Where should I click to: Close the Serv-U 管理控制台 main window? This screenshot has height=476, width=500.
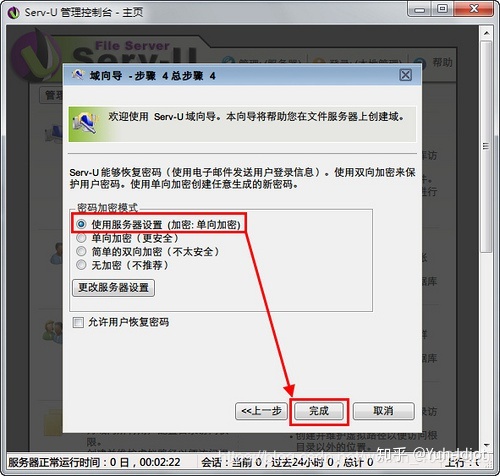pyautogui.click(x=473, y=9)
